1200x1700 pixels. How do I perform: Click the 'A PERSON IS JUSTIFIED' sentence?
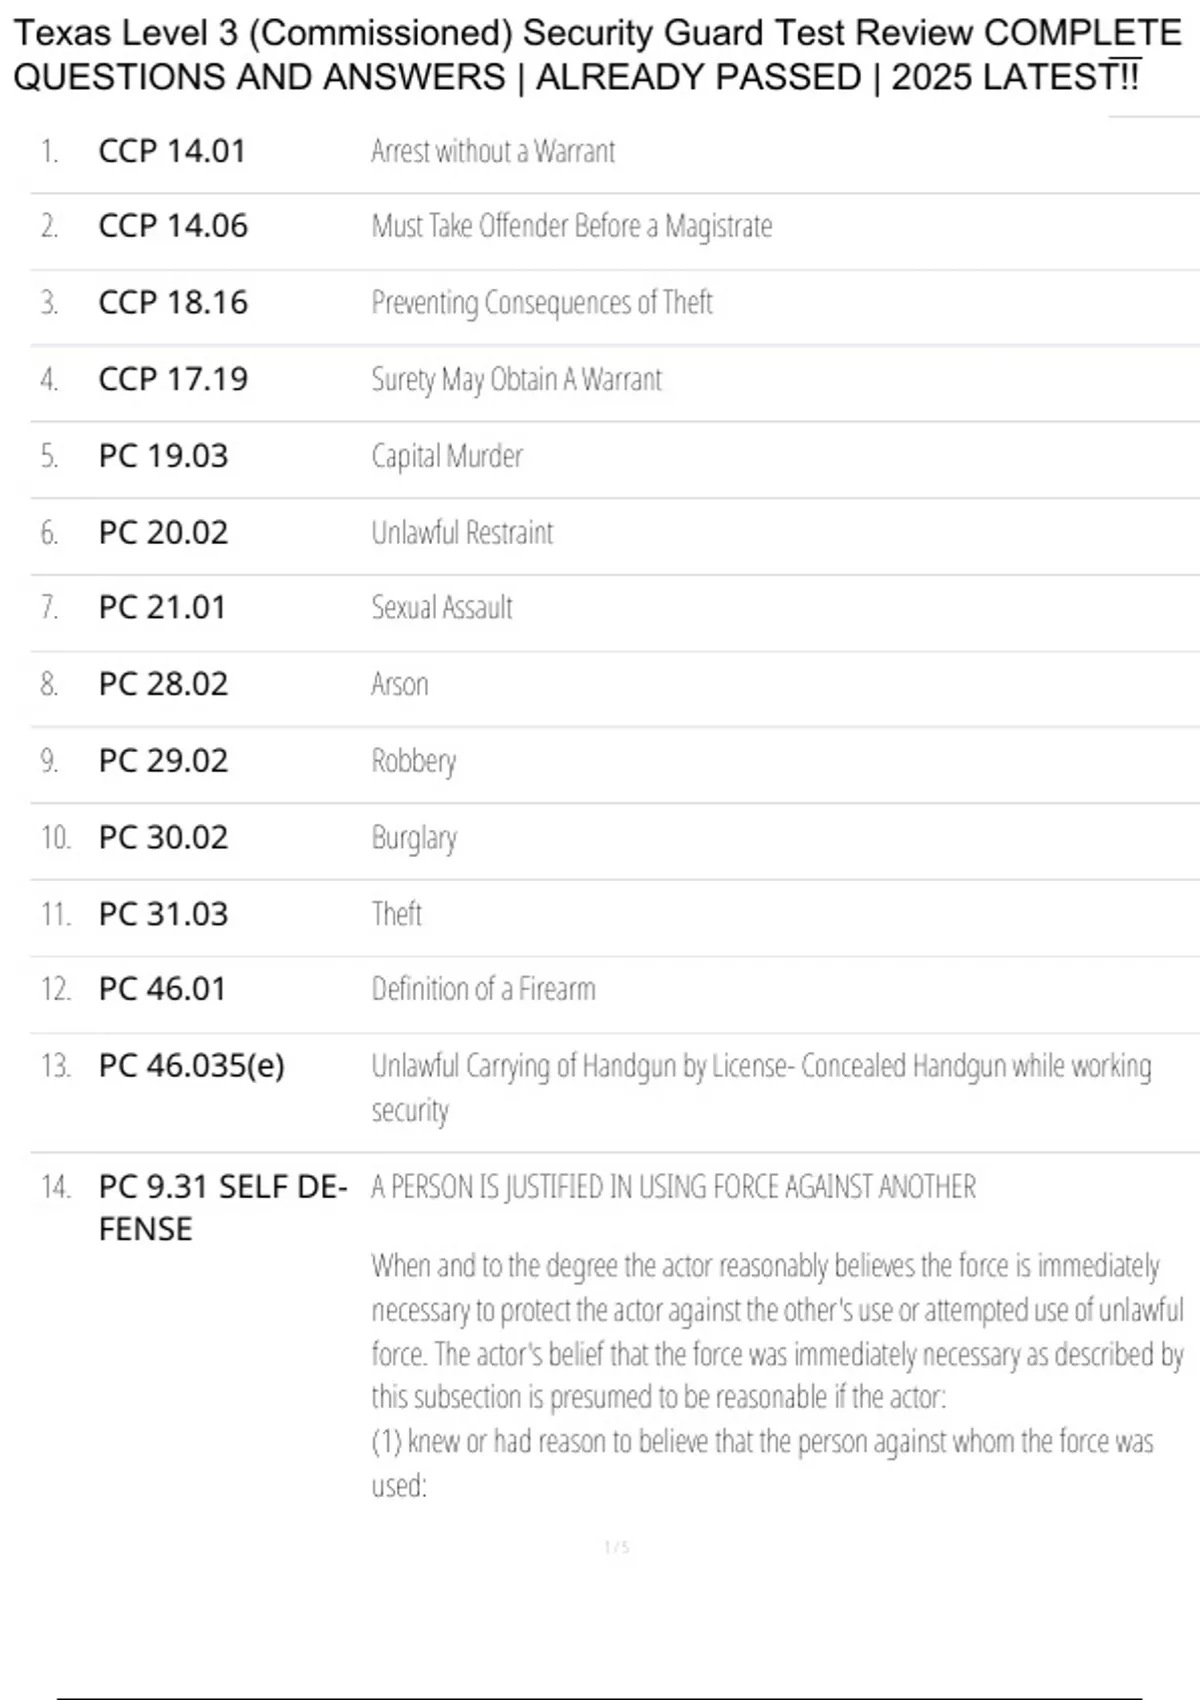673,1187
